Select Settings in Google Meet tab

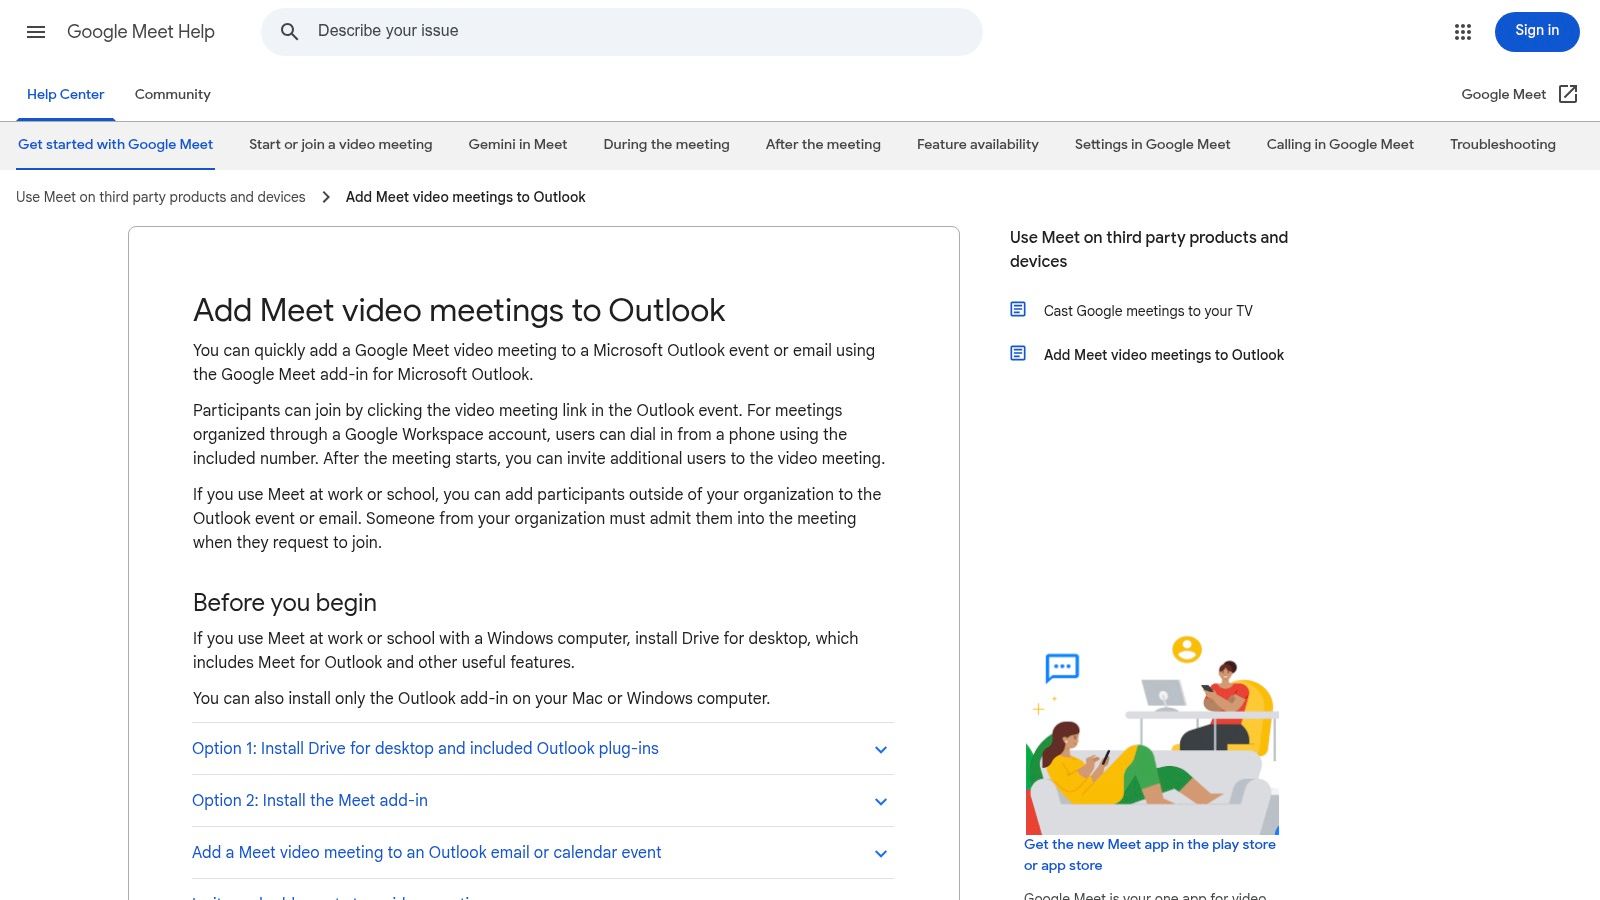pos(1153,144)
